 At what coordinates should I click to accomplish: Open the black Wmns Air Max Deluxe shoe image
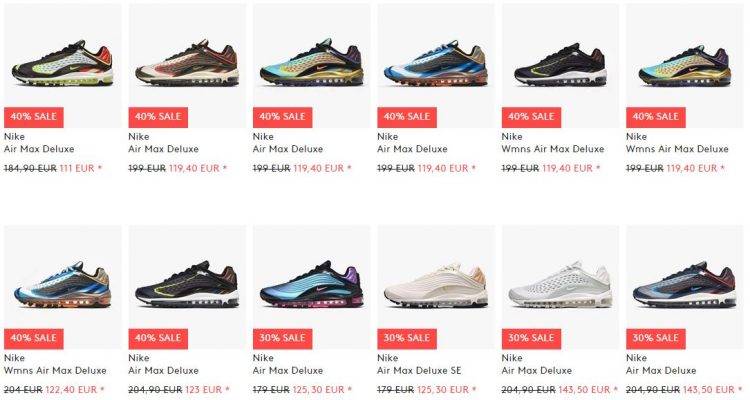(560, 65)
